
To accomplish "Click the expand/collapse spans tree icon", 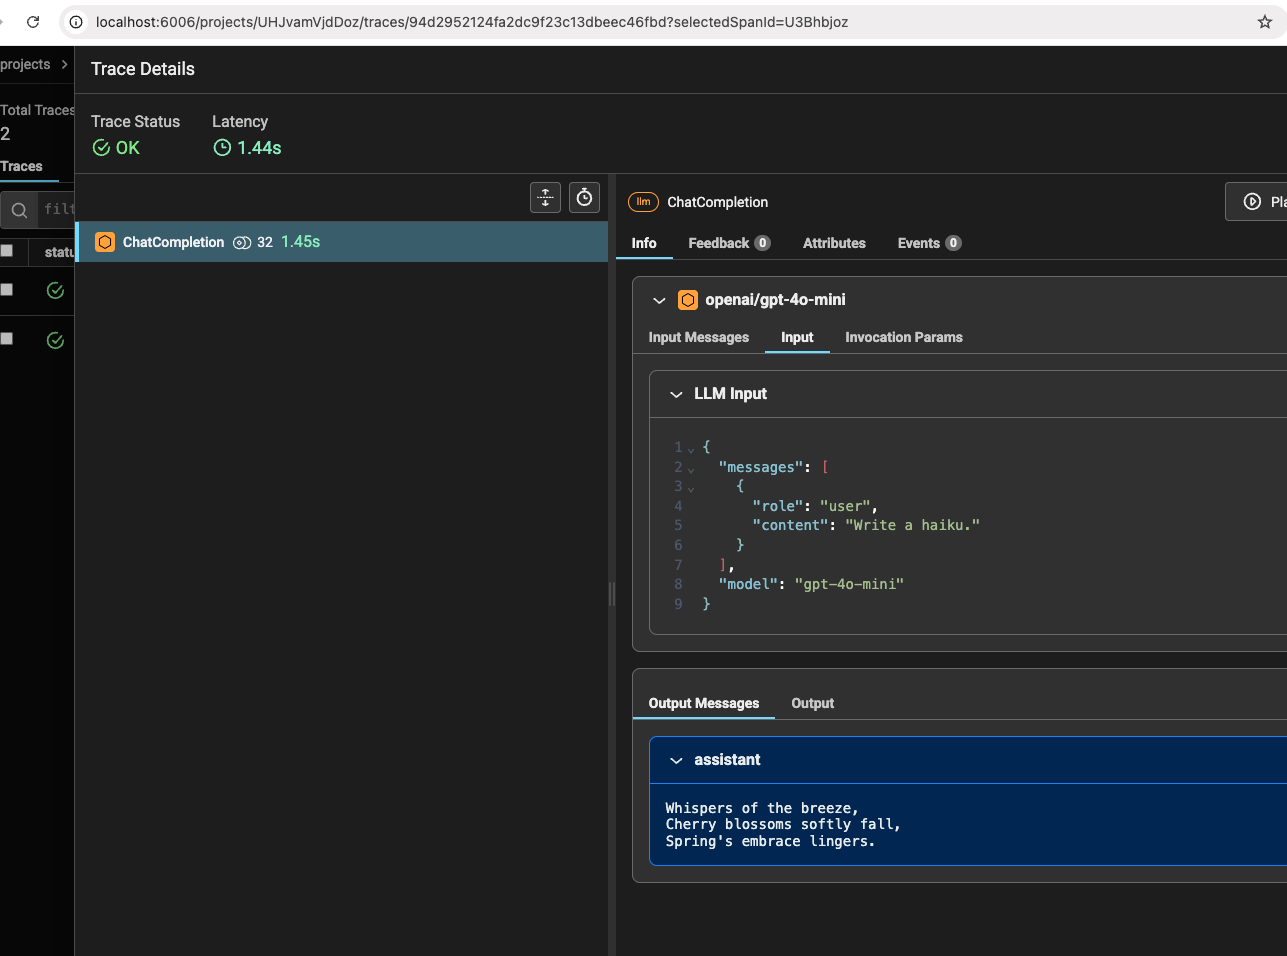I will (545, 198).
